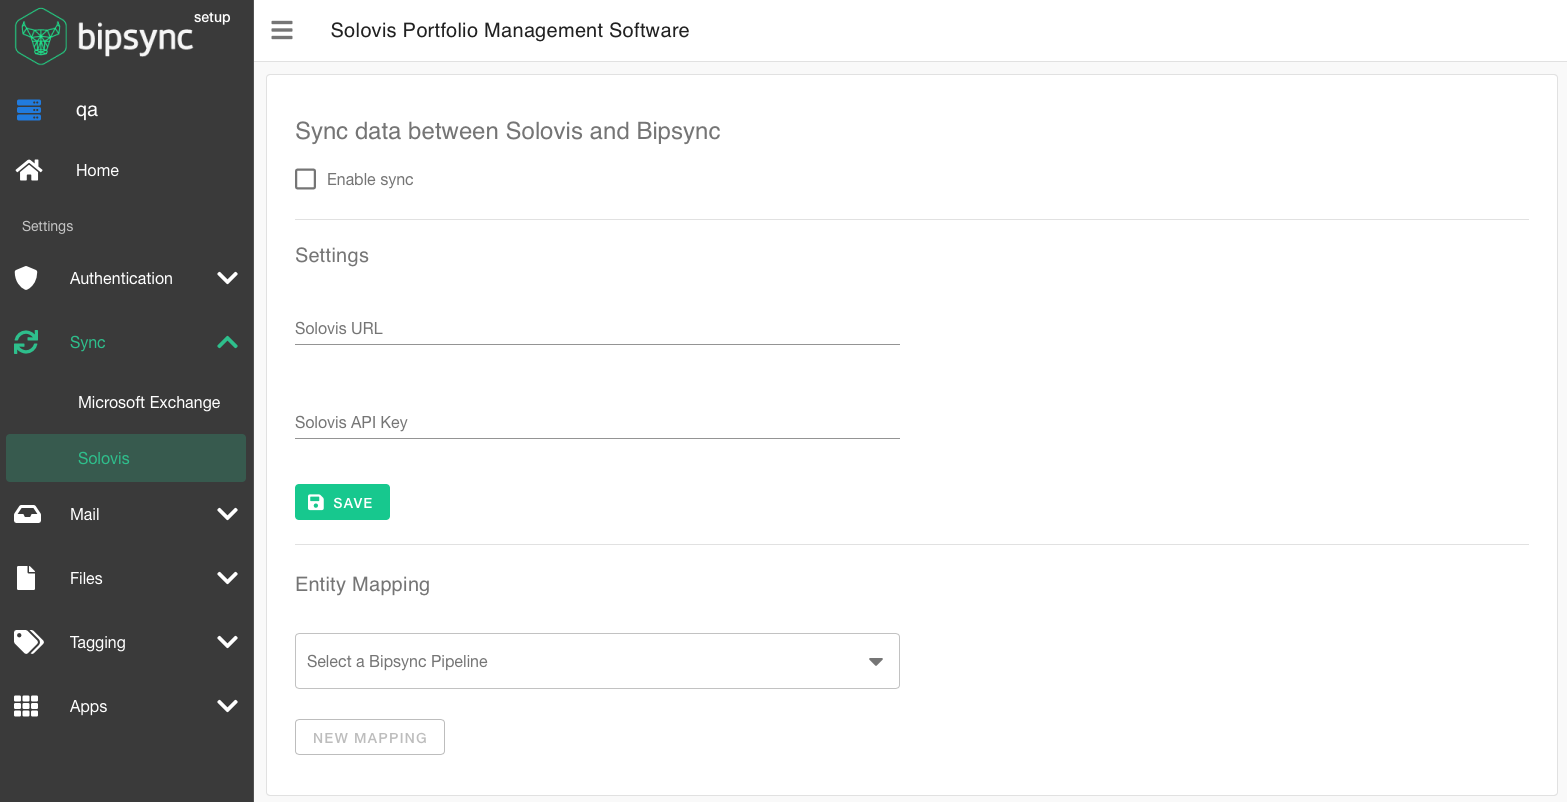Screen dimensions: 1567x802
Task: Click the New Mapping button
Action: point(370,737)
